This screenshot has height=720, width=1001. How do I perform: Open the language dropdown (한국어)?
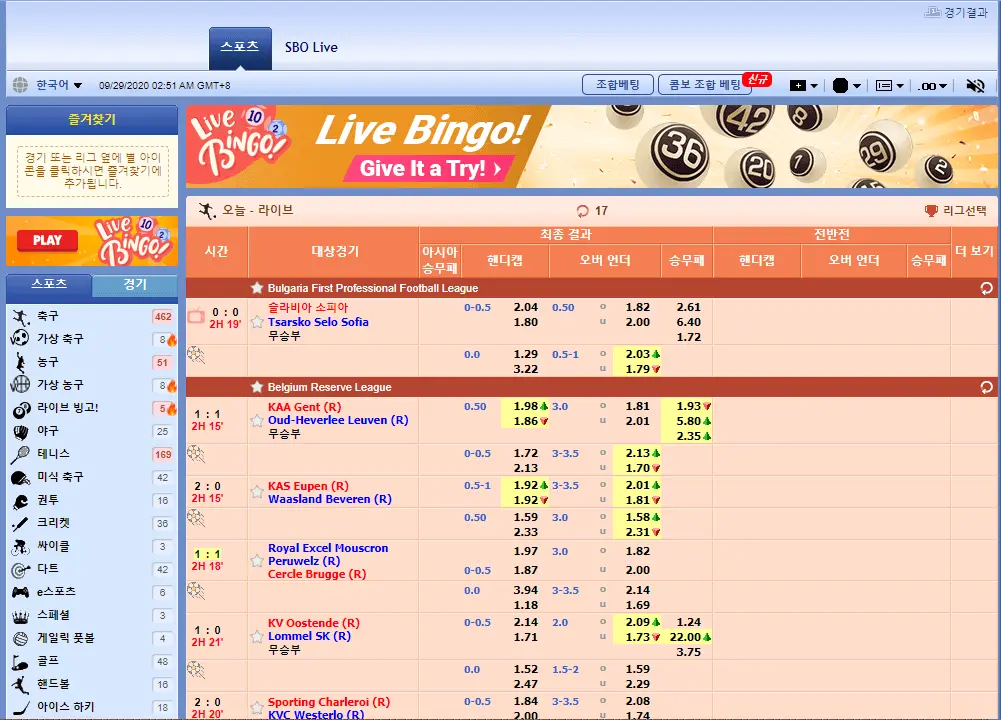click(59, 85)
